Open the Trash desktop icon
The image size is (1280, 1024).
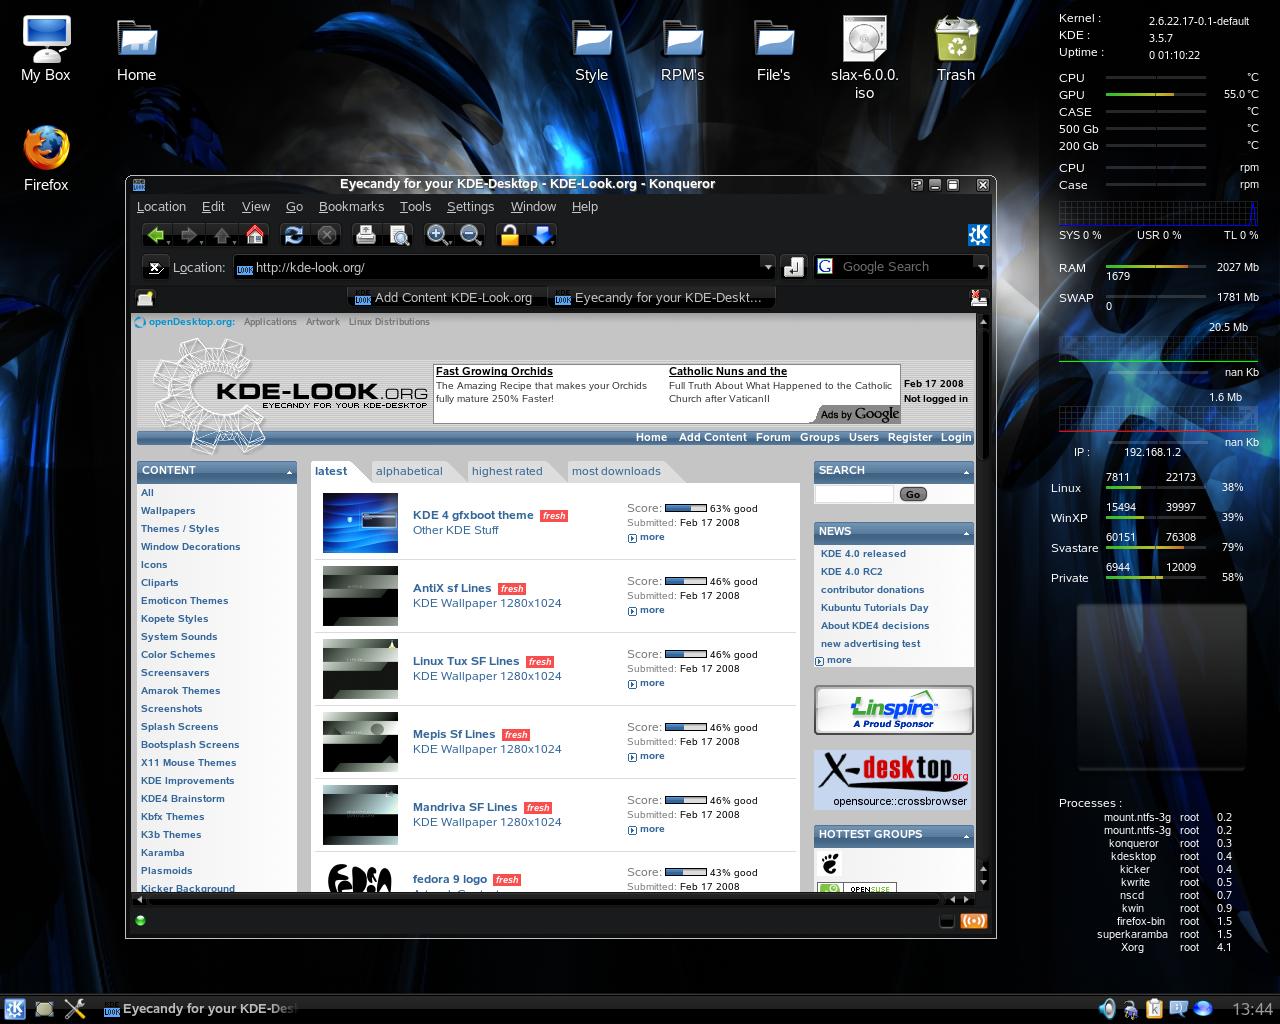tap(956, 48)
